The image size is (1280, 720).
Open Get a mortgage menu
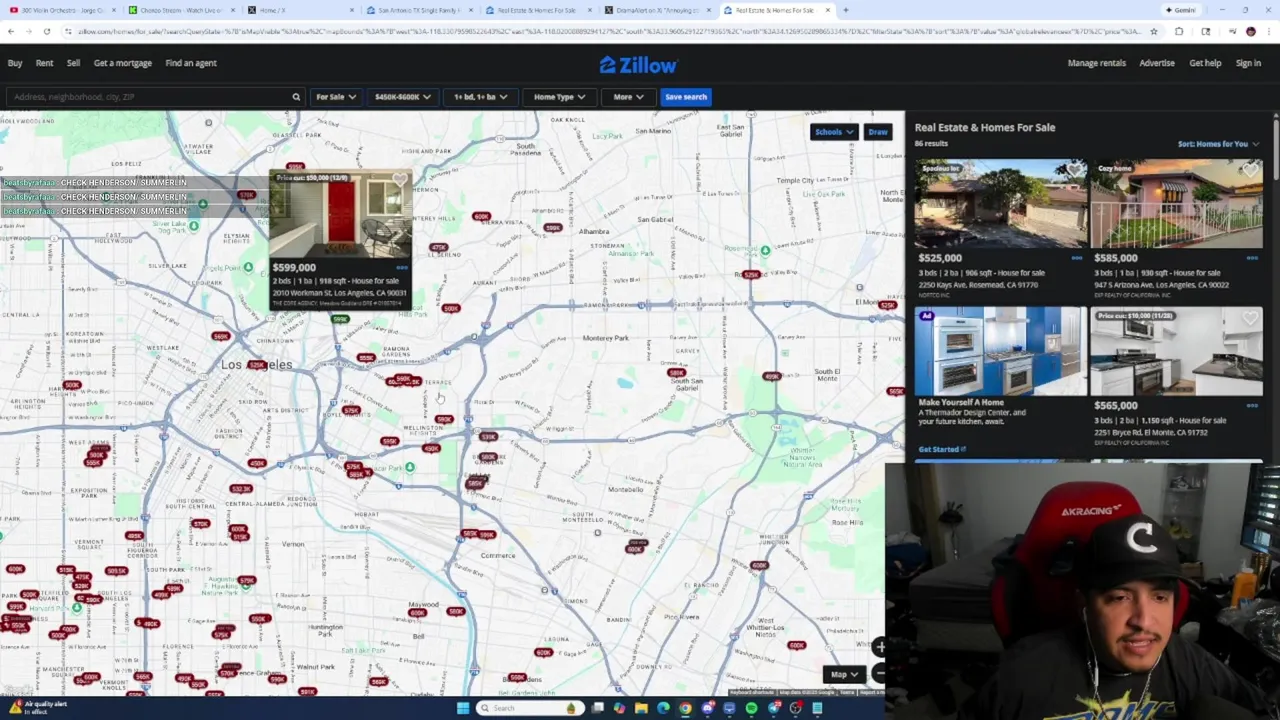click(x=123, y=63)
